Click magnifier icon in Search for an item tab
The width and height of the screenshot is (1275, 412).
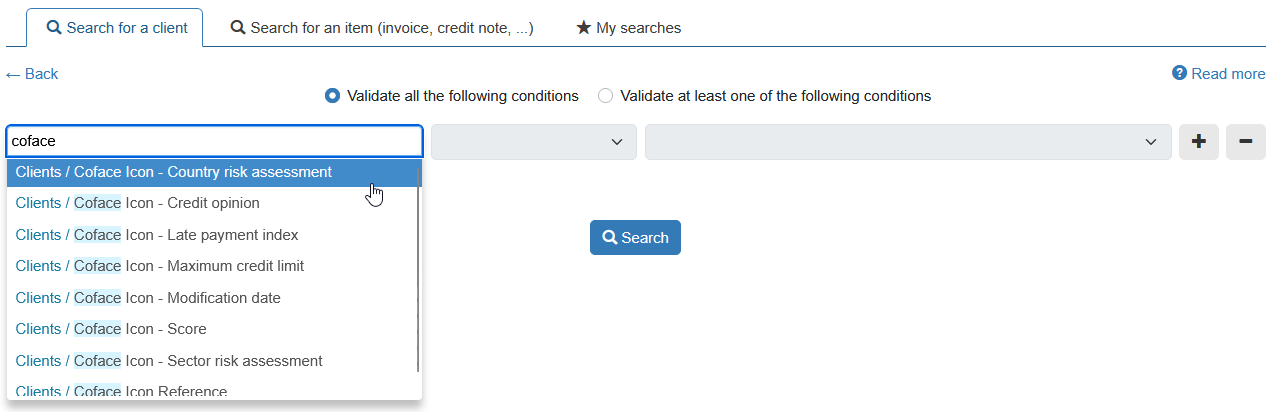[238, 28]
